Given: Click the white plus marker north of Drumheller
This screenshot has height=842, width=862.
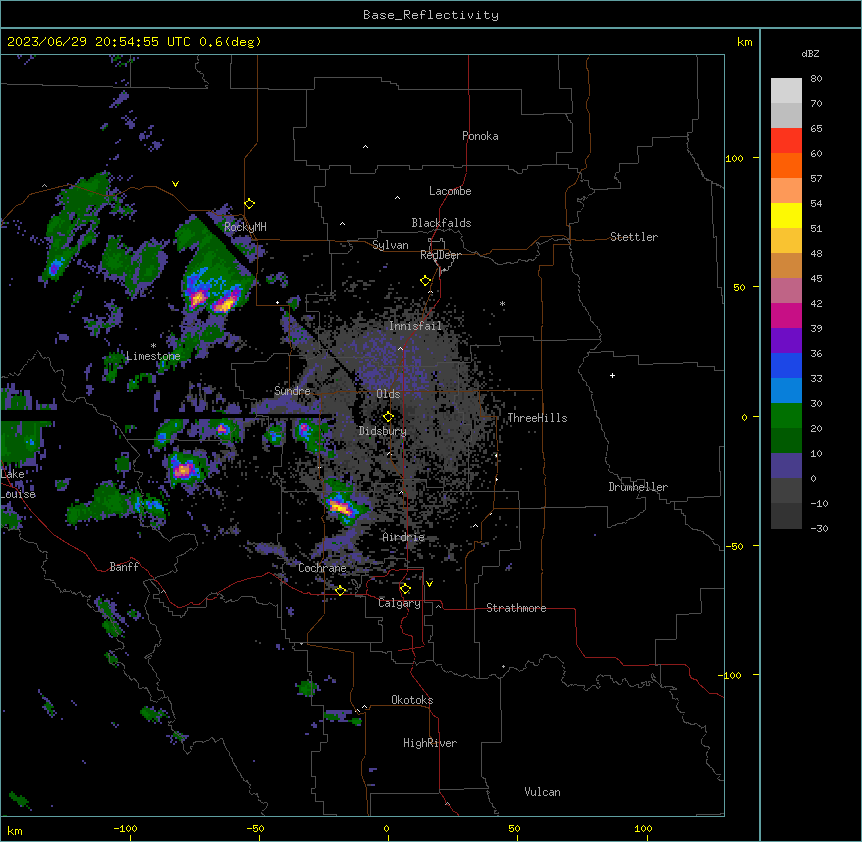Looking at the screenshot, I should pyautogui.click(x=612, y=375).
